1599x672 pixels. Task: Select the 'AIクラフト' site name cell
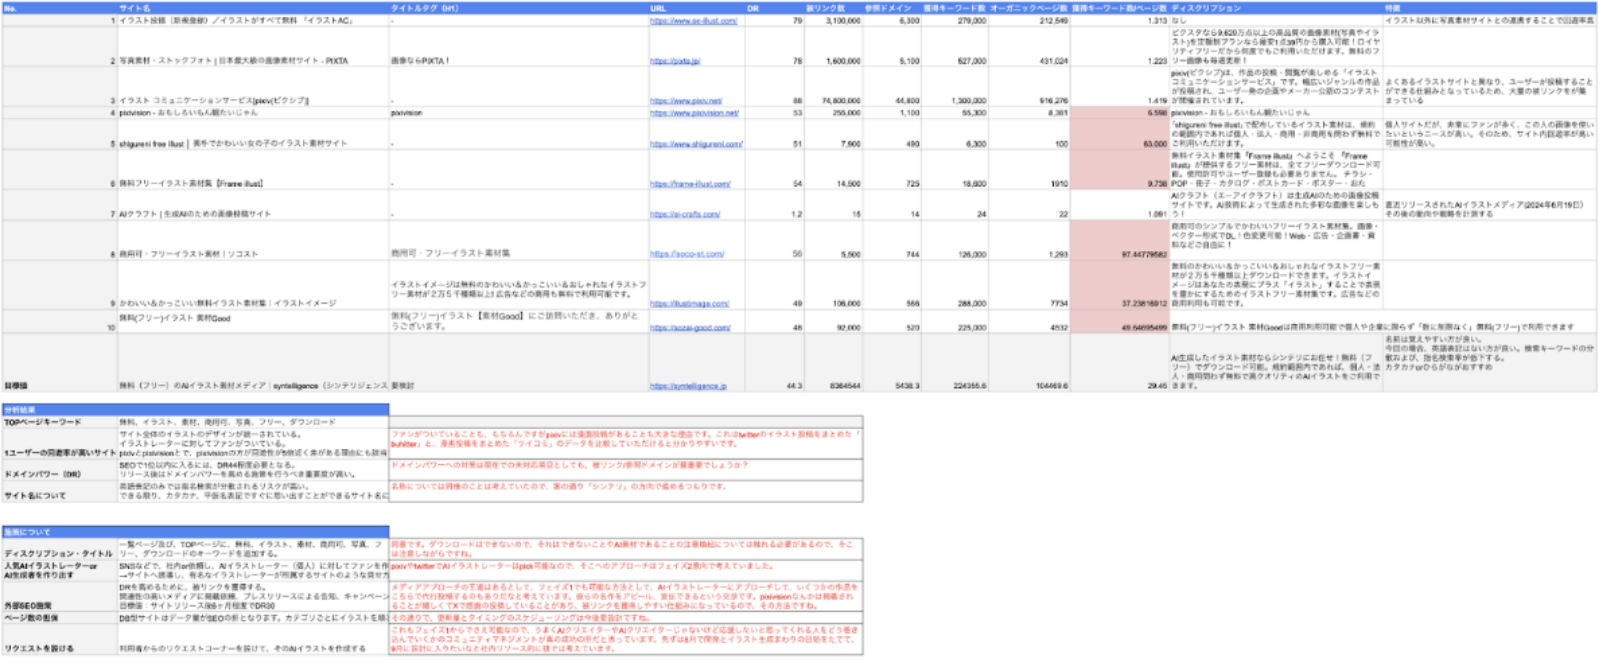(253, 205)
